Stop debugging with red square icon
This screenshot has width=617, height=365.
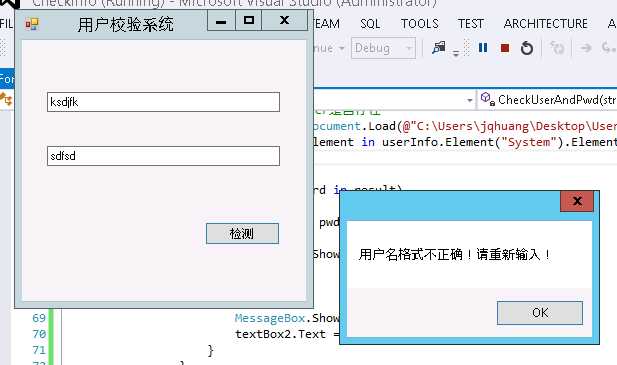tap(505, 48)
